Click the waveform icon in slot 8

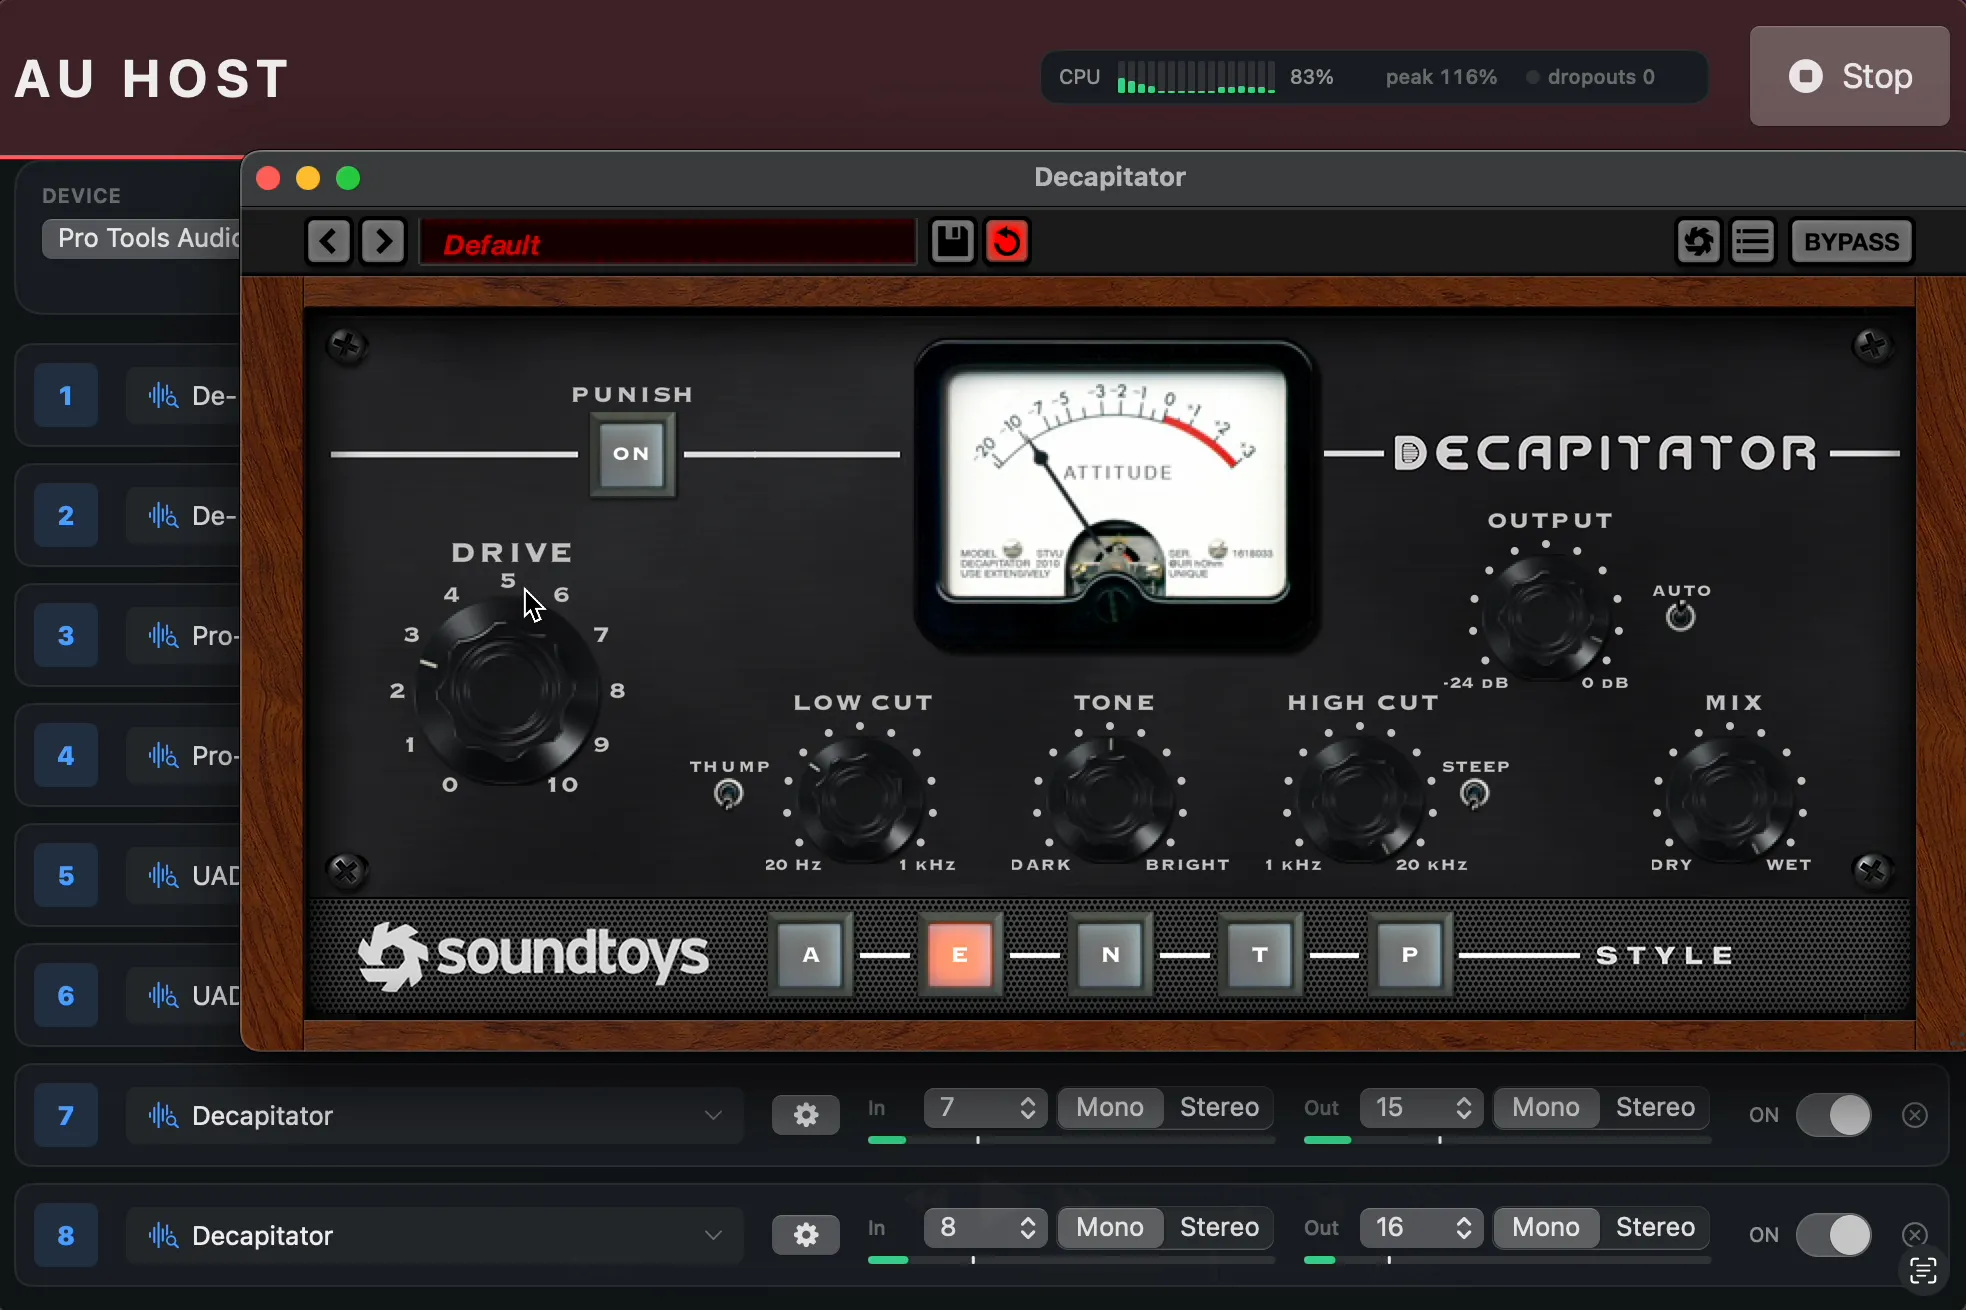coord(163,1236)
